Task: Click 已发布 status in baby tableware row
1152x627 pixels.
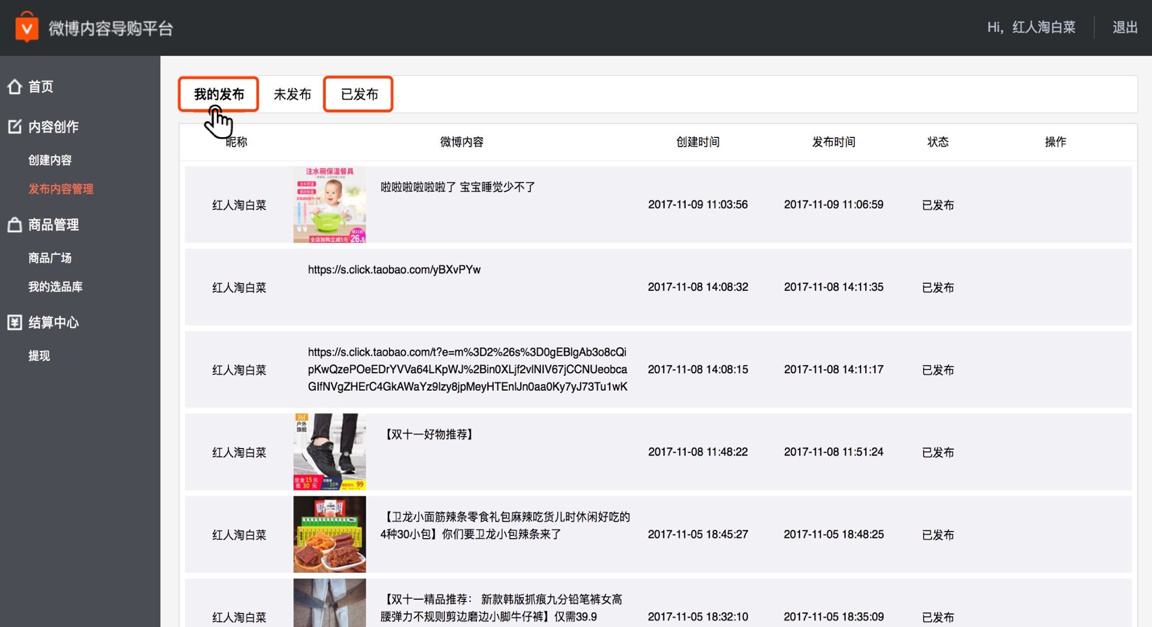Action: click(x=937, y=205)
